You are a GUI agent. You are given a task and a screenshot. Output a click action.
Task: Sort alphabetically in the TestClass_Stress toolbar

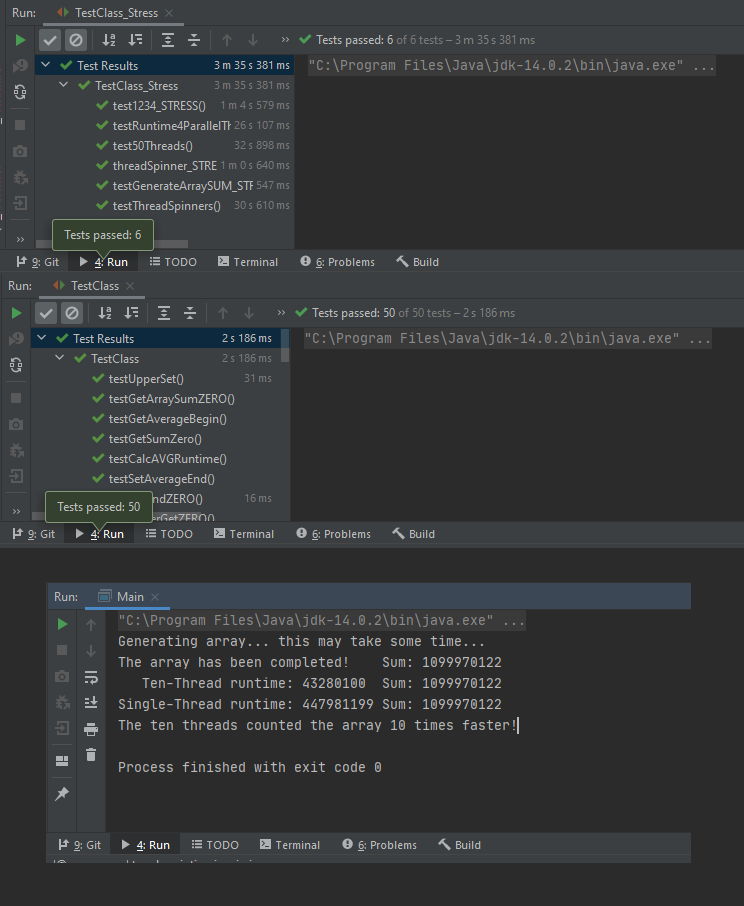tap(107, 40)
